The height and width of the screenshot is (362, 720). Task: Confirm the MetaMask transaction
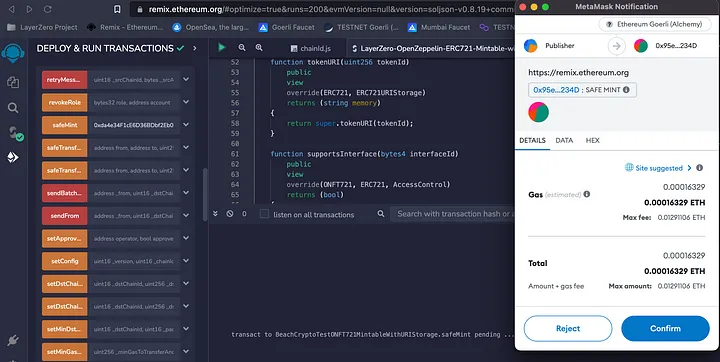tap(665, 328)
